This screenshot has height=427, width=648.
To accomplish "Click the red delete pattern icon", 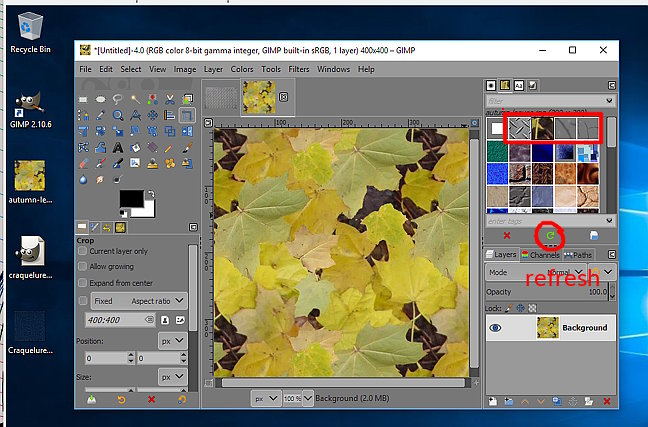I will tap(507, 235).
